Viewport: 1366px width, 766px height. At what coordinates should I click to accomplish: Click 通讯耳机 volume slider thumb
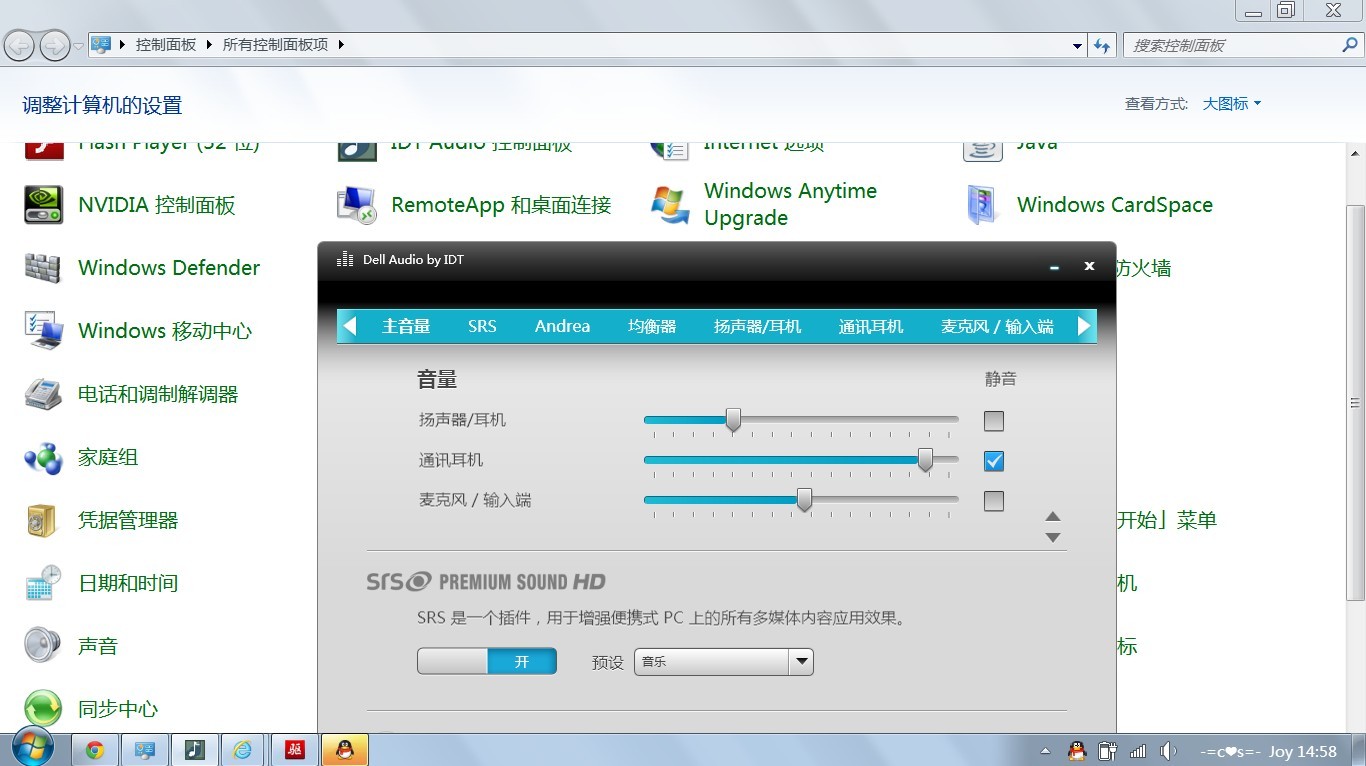click(925, 460)
